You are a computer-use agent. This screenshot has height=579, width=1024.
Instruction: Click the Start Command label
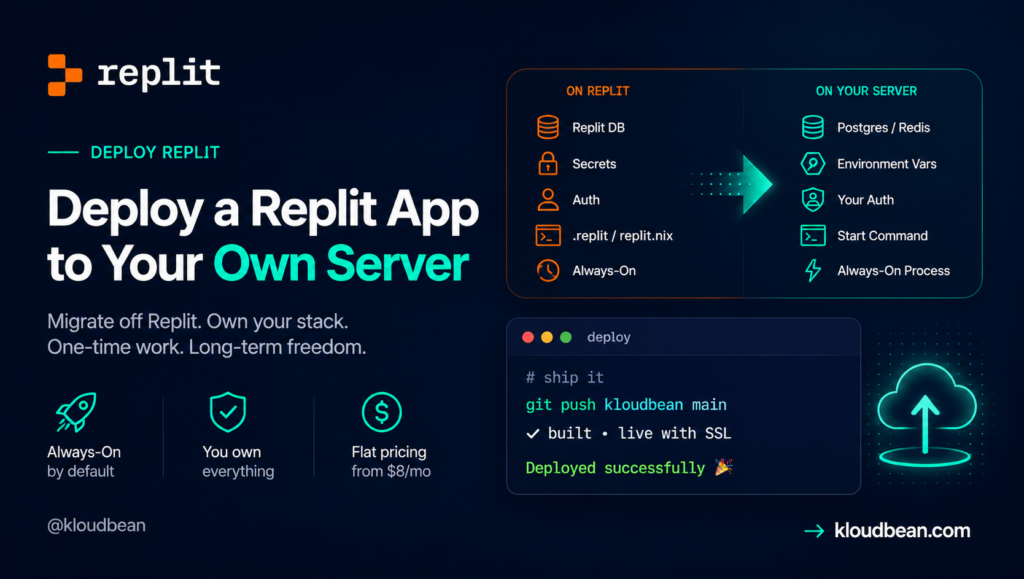point(882,236)
